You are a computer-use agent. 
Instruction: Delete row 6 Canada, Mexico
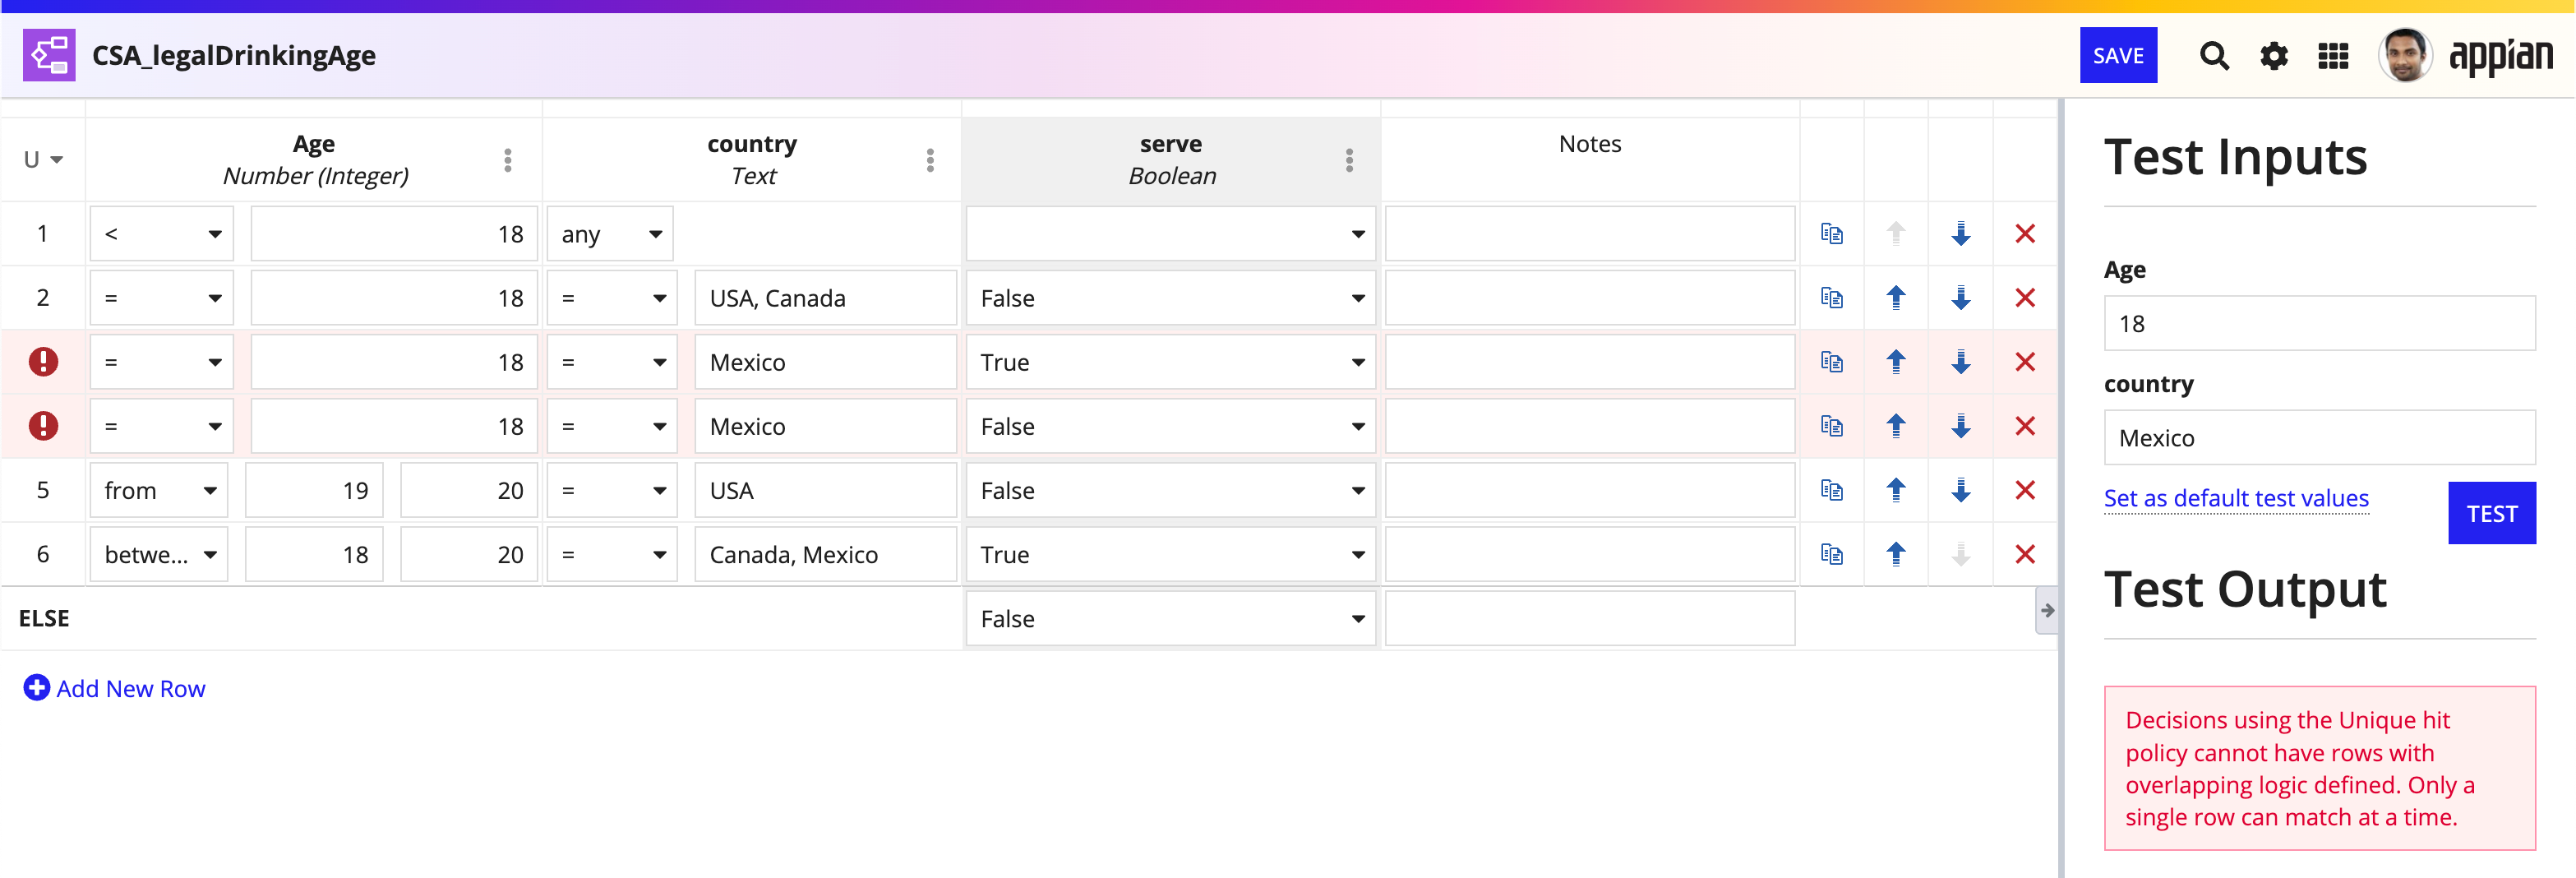2025,554
